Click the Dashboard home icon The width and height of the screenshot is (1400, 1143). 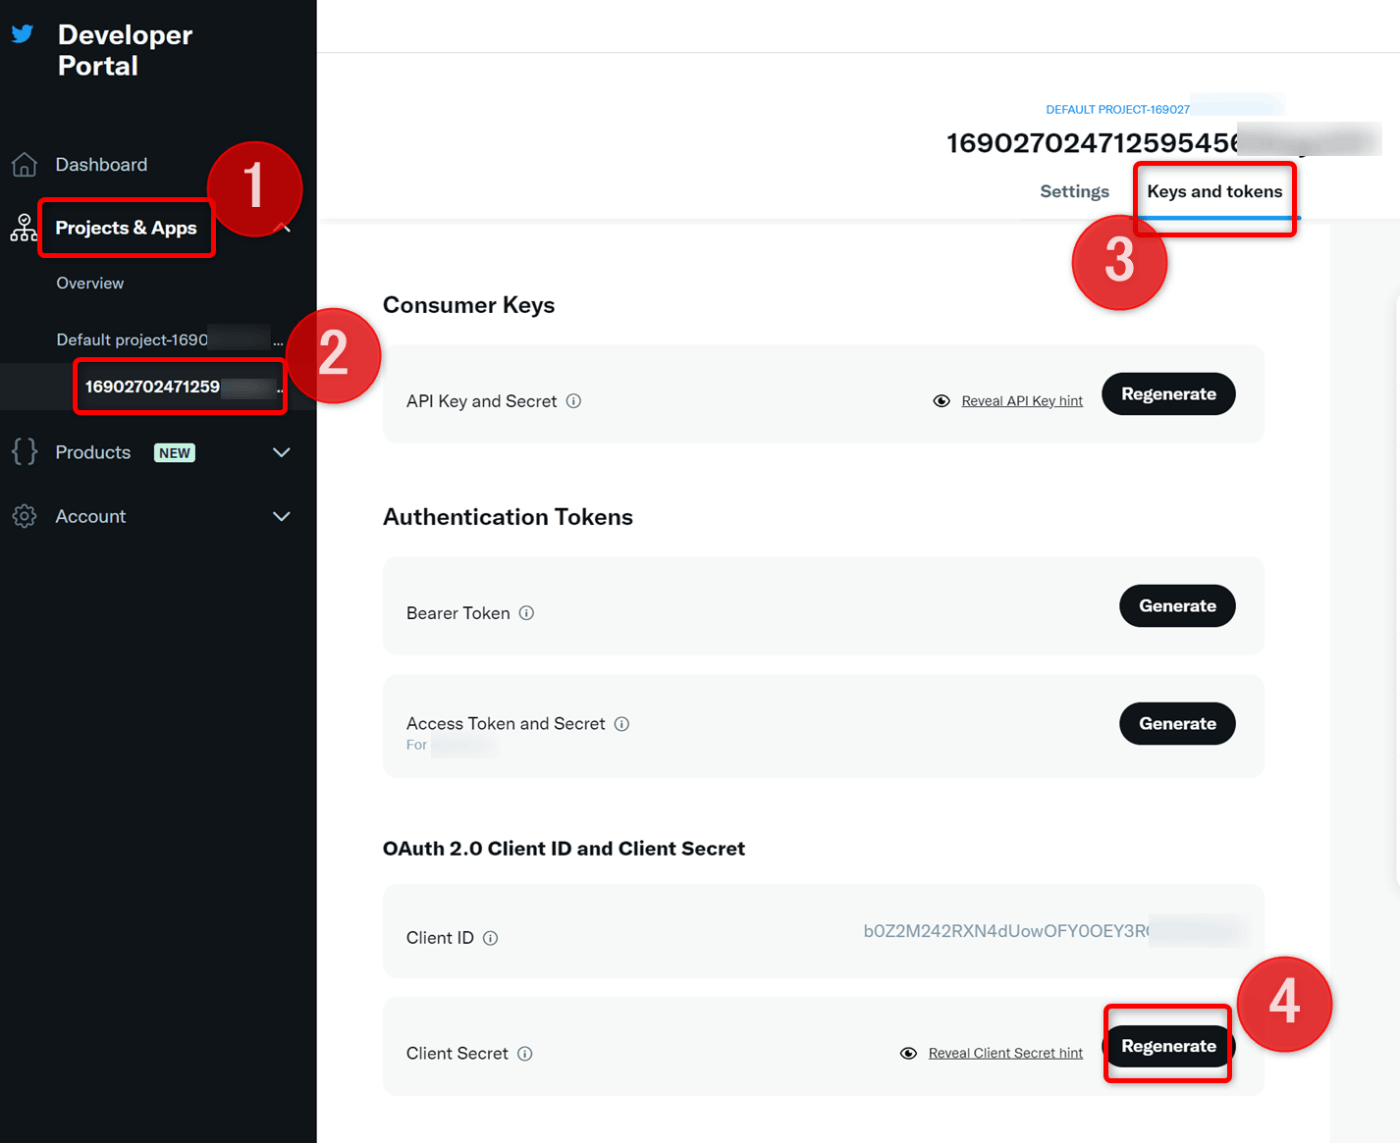pyautogui.click(x=24, y=165)
